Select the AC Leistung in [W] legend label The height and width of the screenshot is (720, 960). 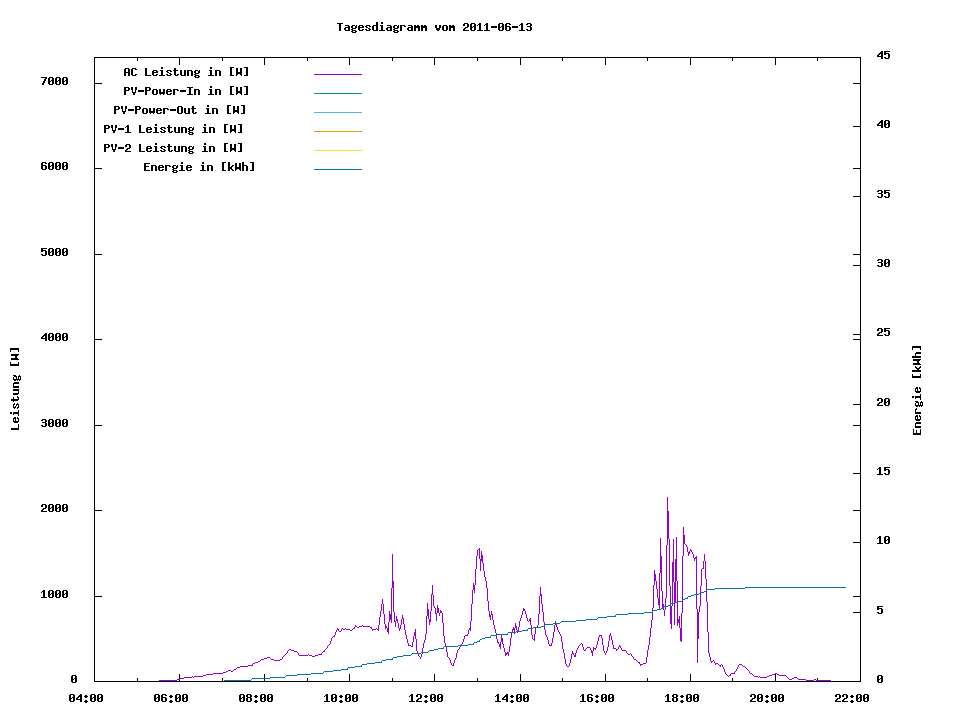pyautogui.click(x=186, y=72)
